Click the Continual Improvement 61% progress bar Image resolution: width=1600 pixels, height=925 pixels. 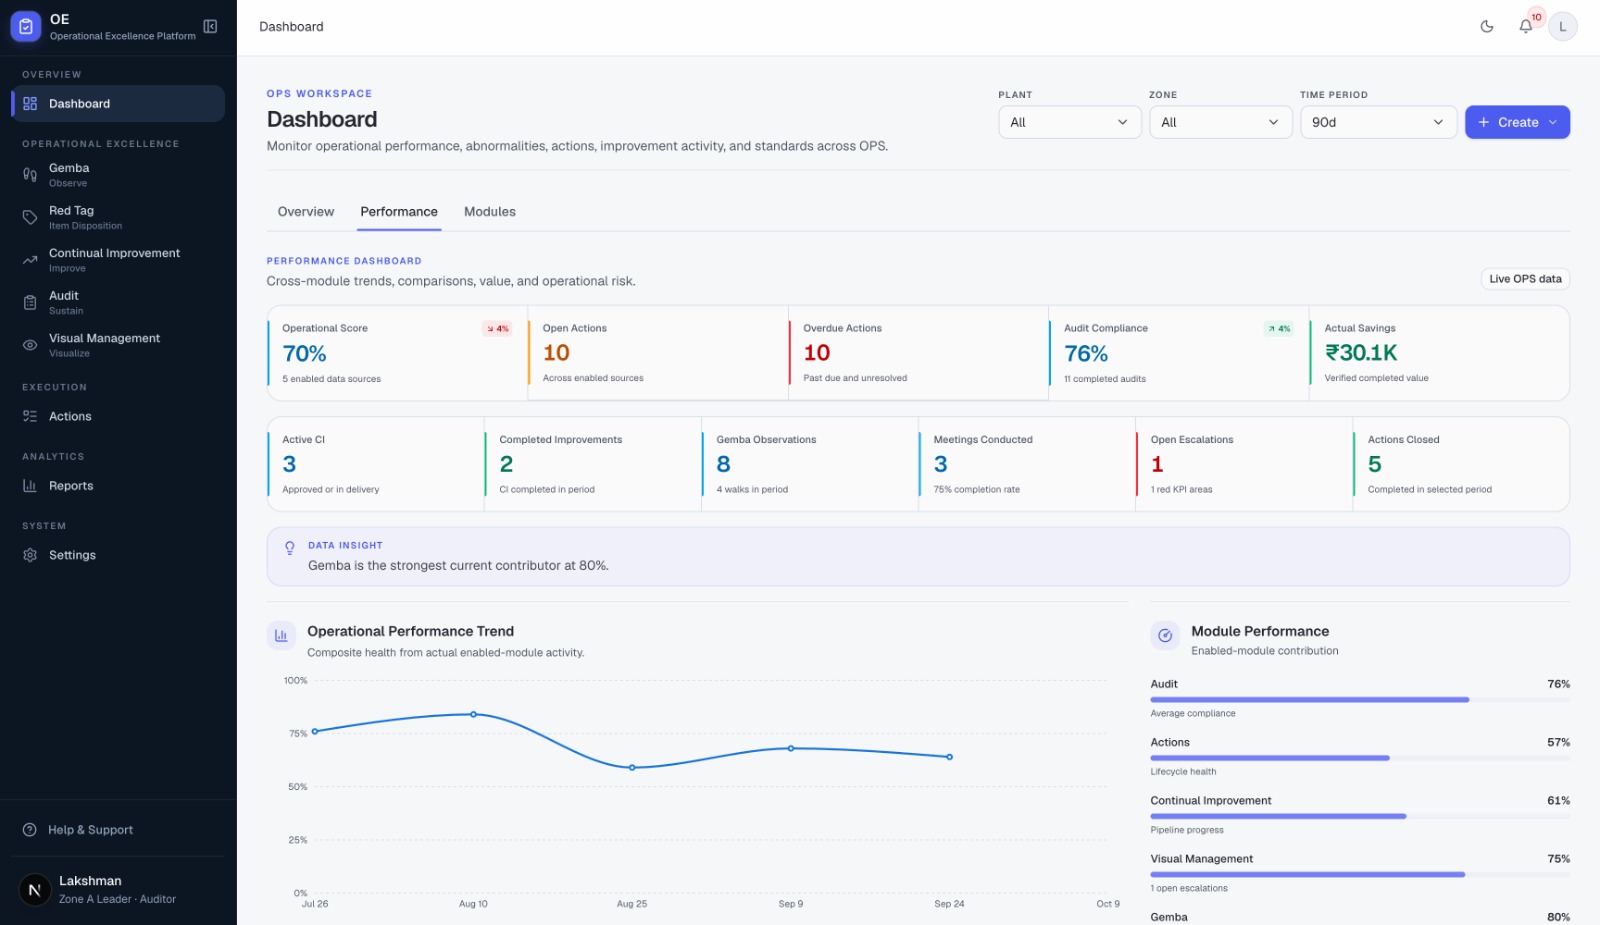click(x=1360, y=816)
